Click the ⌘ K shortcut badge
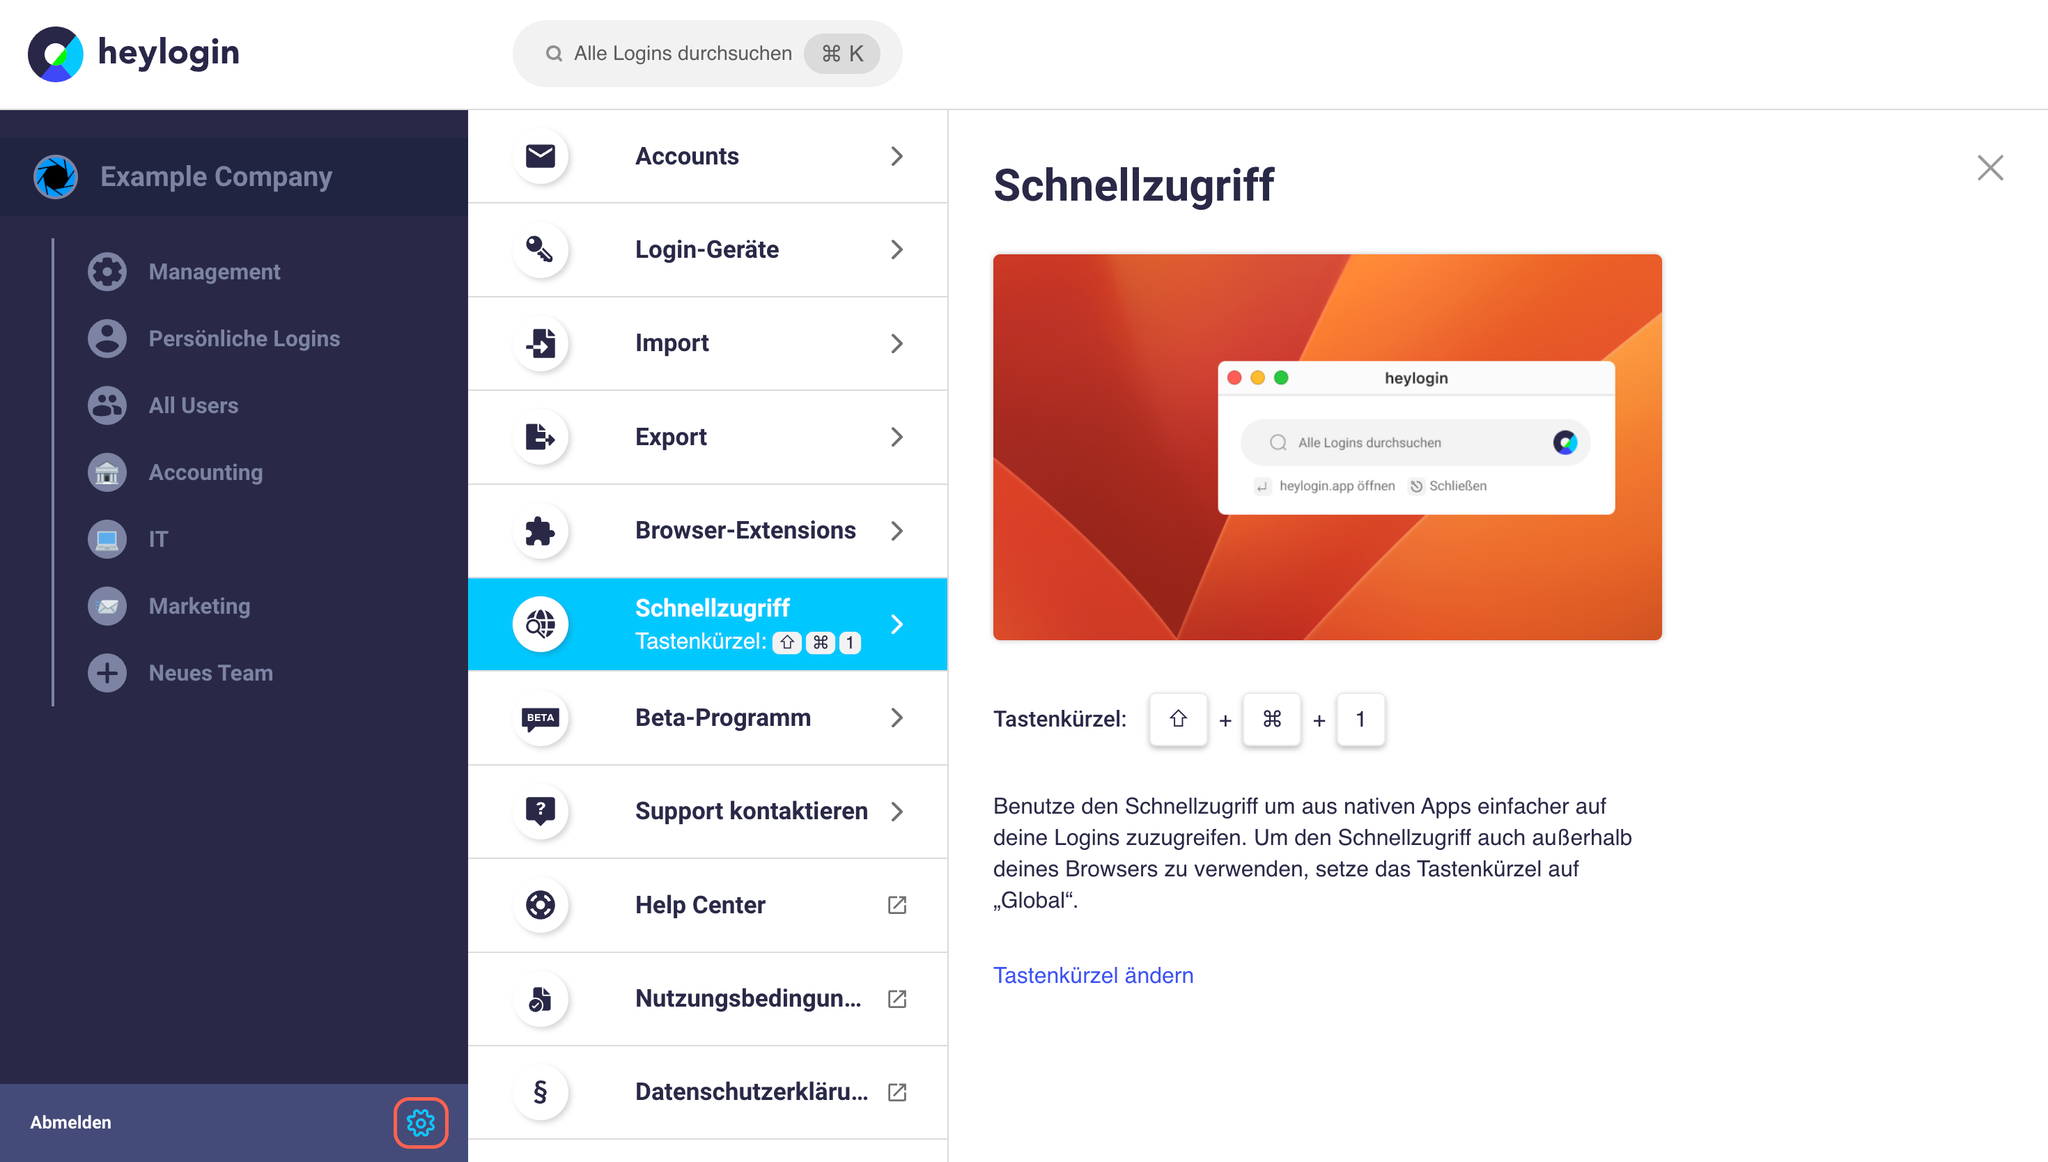Screen dimensions: 2048x1162 pyautogui.click(x=842, y=54)
